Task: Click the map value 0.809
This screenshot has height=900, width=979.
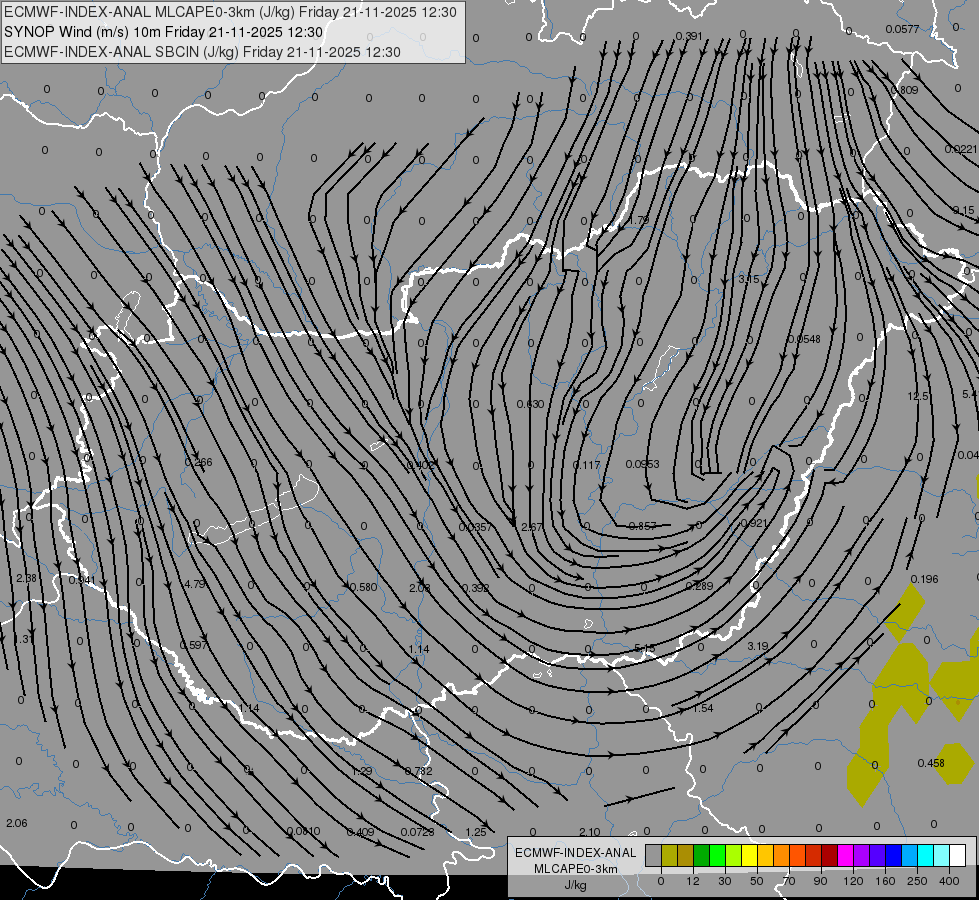Action: tap(905, 90)
